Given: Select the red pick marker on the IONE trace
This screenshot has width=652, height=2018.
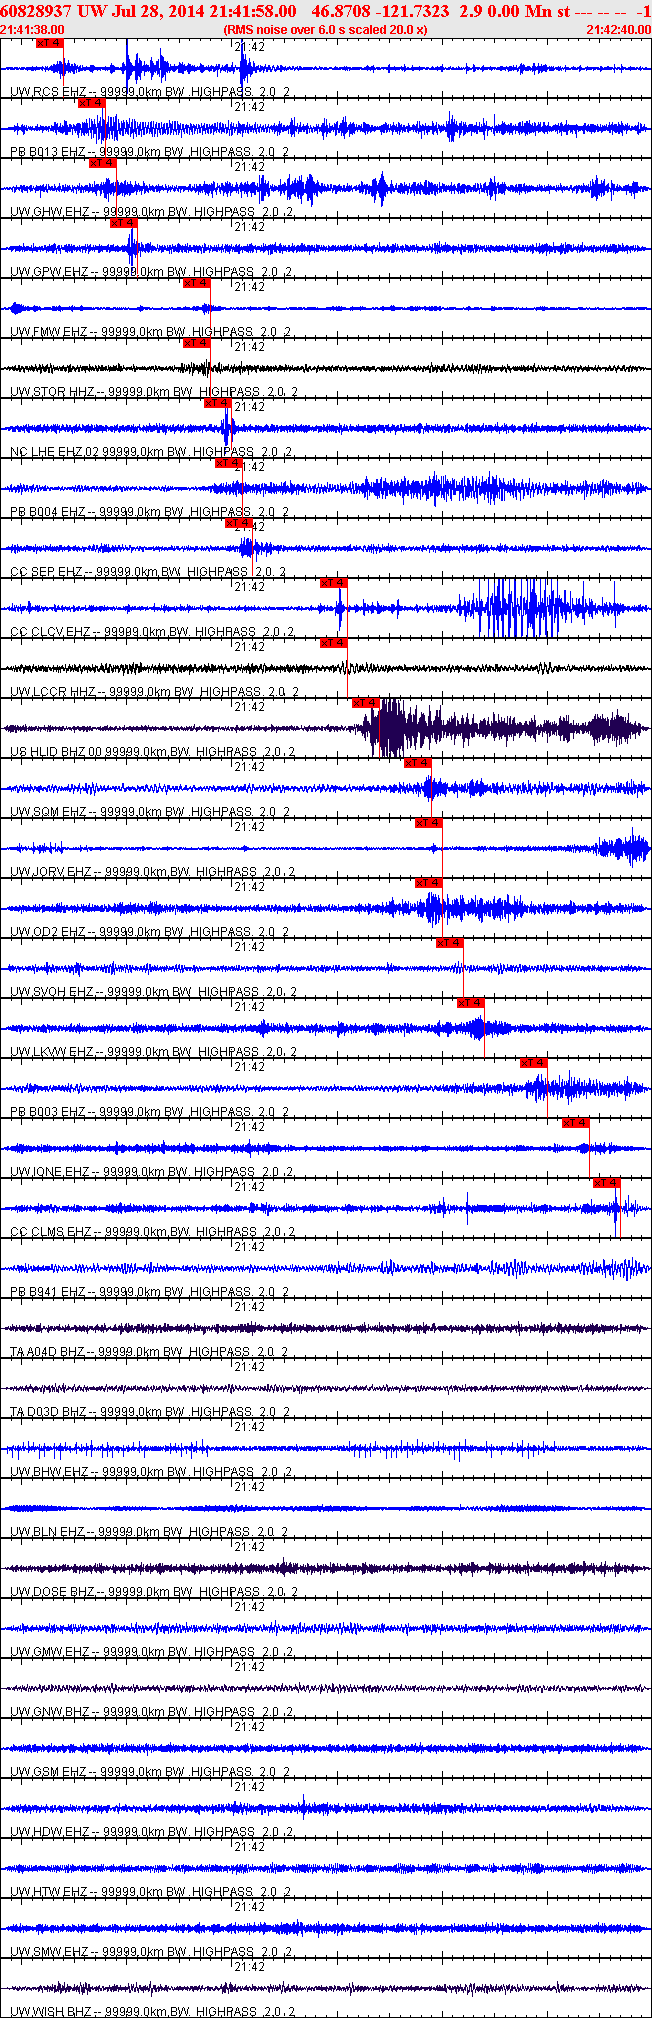Looking at the screenshot, I should (575, 1123).
